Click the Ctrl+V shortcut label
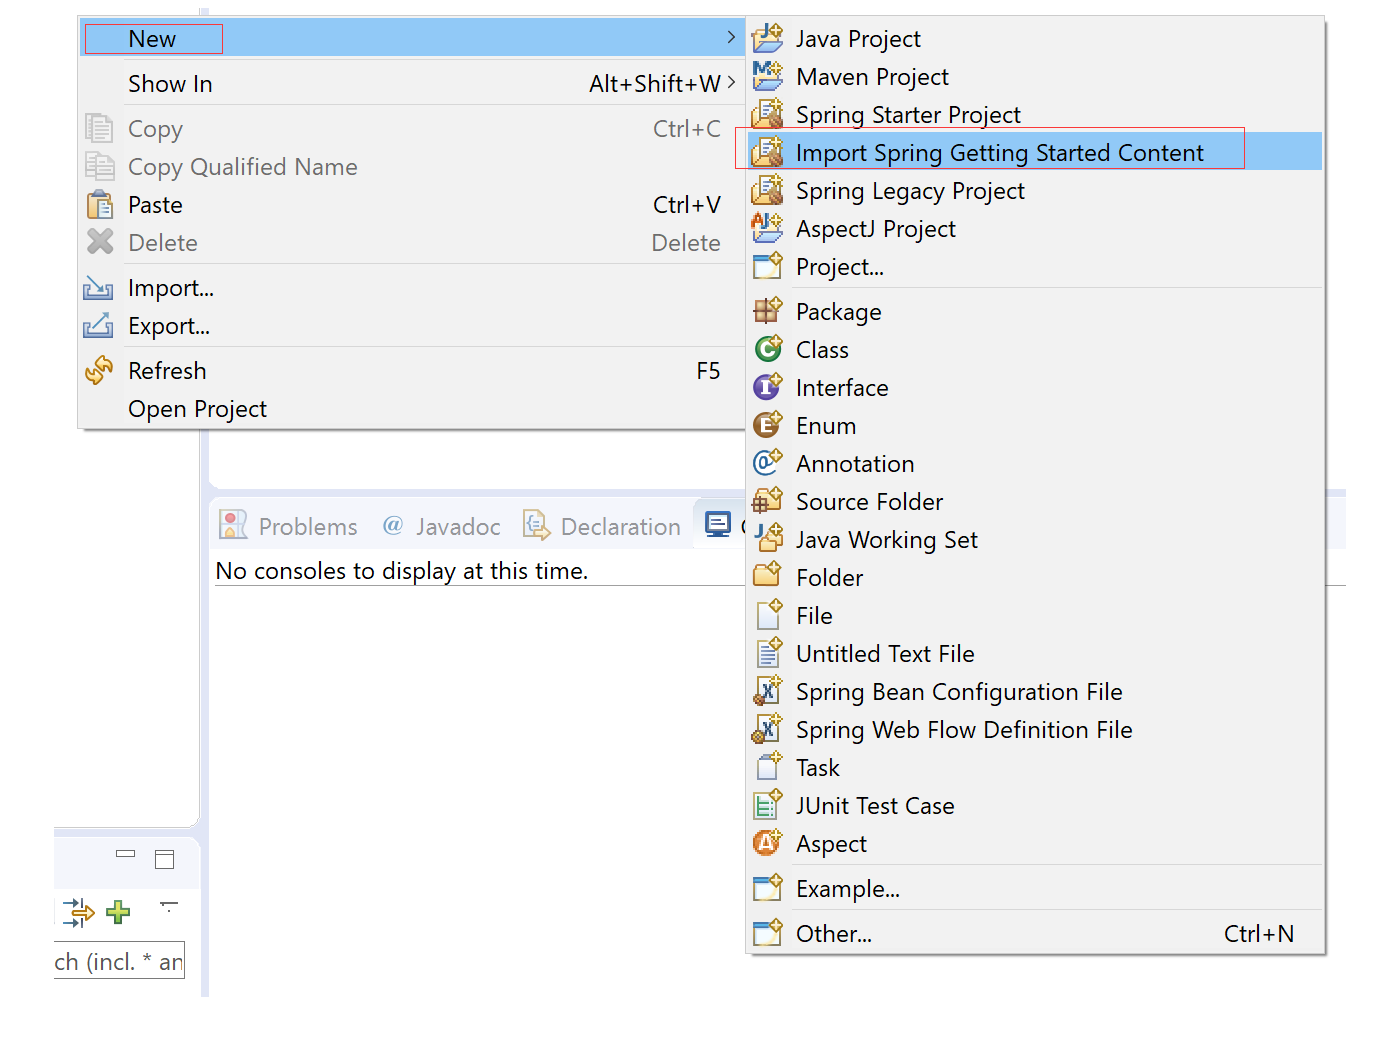 tap(686, 205)
